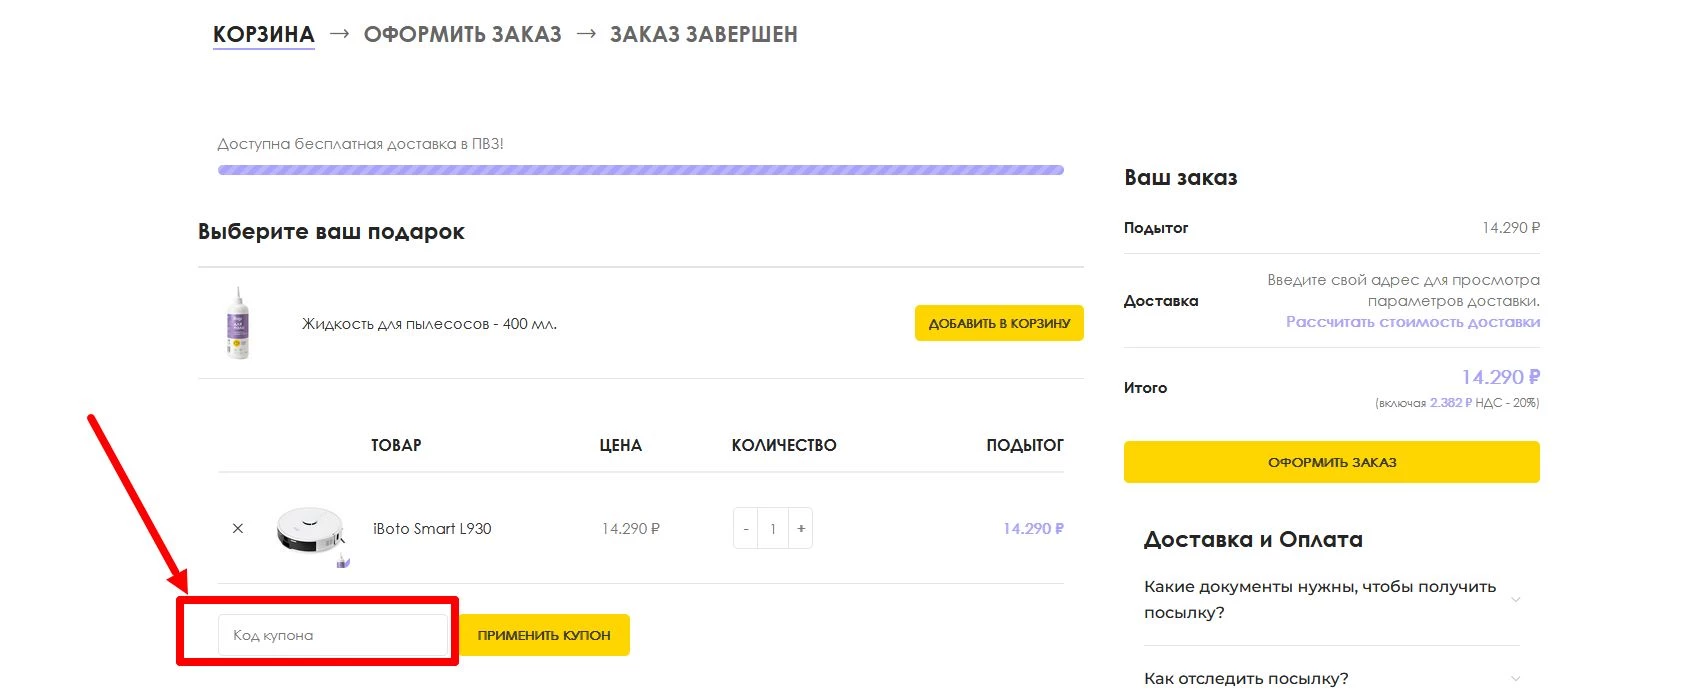This screenshot has width=1708, height=696.
Task: Click the purple item subtotal 14.290 ₽
Action: 1033,529
